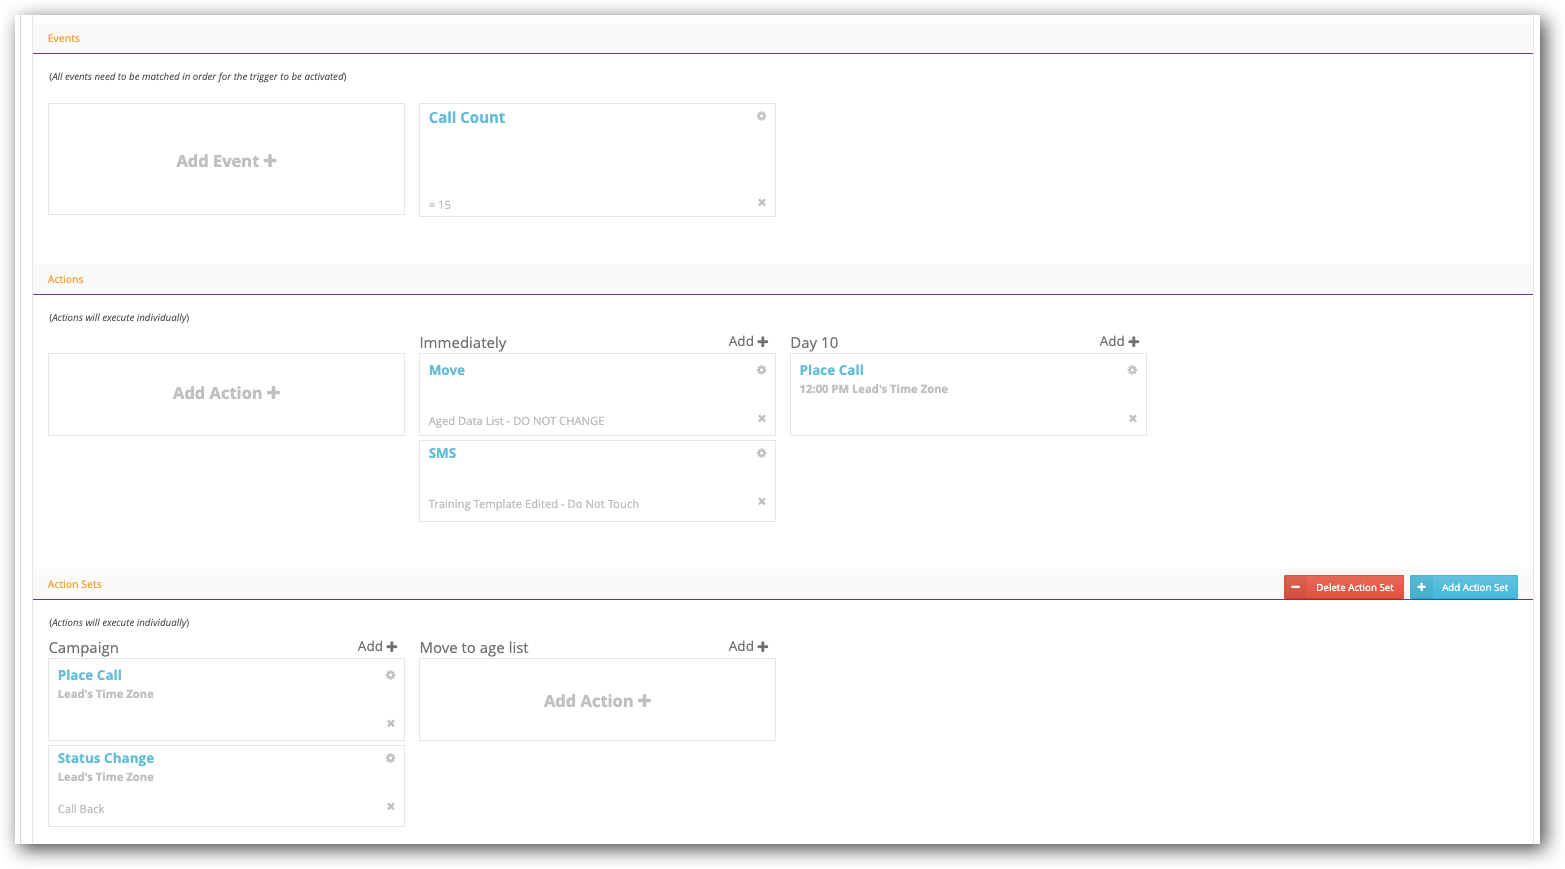This screenshot has width=1565, height=869.
Task: Open settings gear on Call Count event
Action: tap(761, 116)
